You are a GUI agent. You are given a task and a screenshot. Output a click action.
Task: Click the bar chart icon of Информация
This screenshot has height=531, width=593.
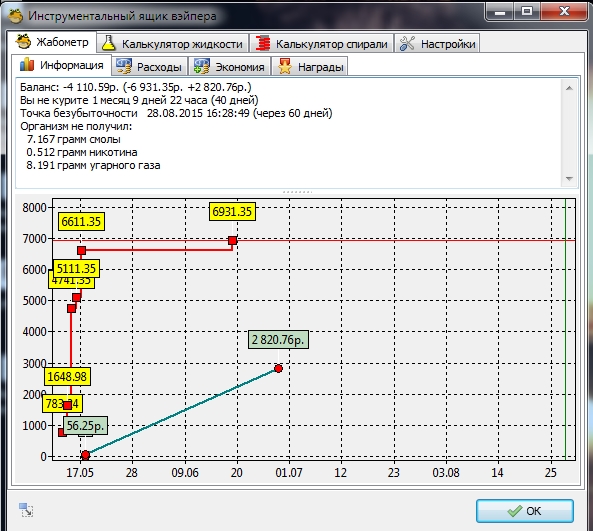click(27, 64)
